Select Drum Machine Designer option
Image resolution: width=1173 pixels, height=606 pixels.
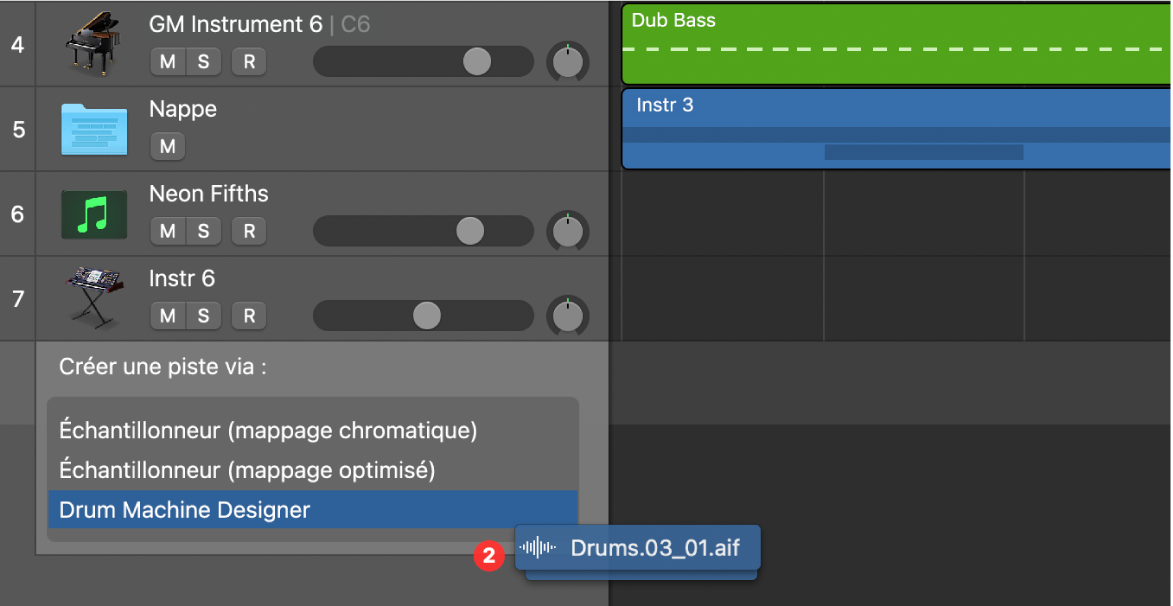[185, 510]
